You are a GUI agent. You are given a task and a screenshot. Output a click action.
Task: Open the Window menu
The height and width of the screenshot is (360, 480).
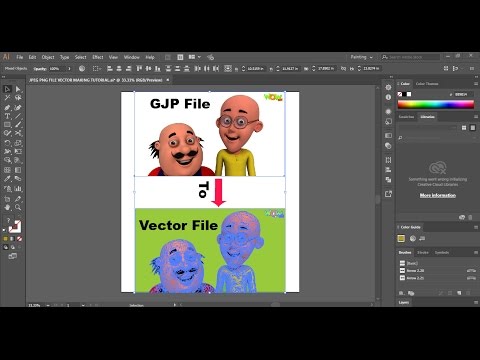(x=132, y=57)
